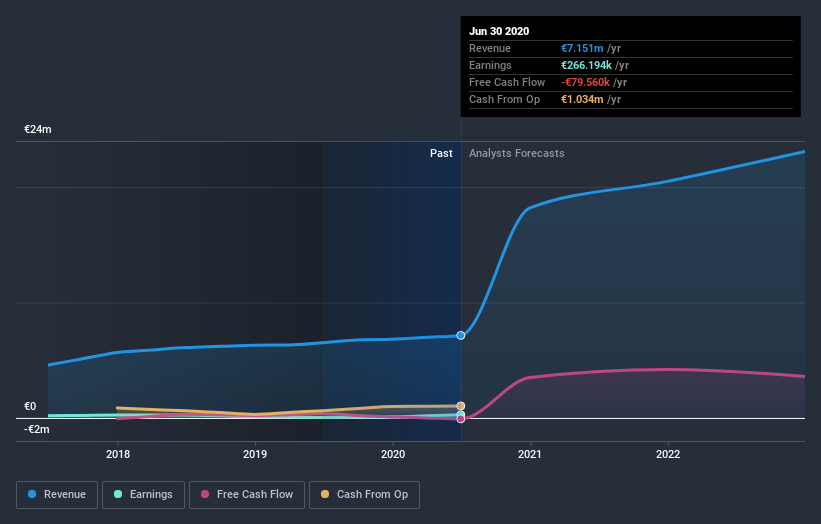Click the €1.034m cash from op value
The height and width of the screenshot is (524, 821).
click(582, 99)
